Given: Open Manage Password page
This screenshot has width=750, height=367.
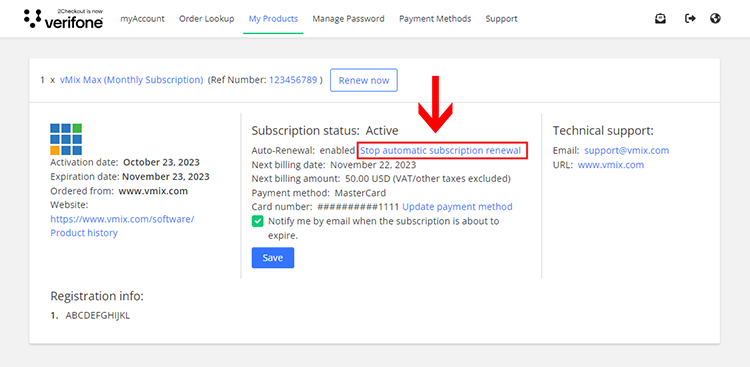Looking at the screenshot, I should tap(348, 19).
